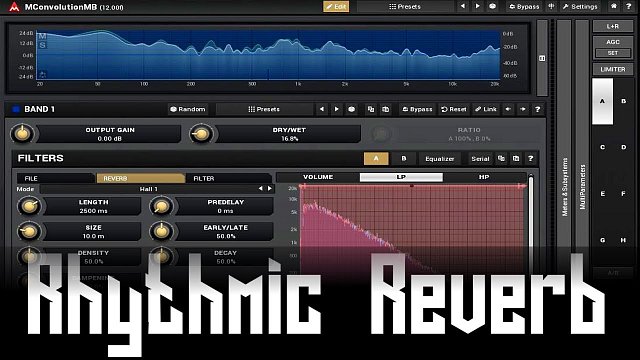Image resolution: width=640 pixels, height=360 pixels.
Task: Switch to the FILE tab
Action: pos(55,178)
